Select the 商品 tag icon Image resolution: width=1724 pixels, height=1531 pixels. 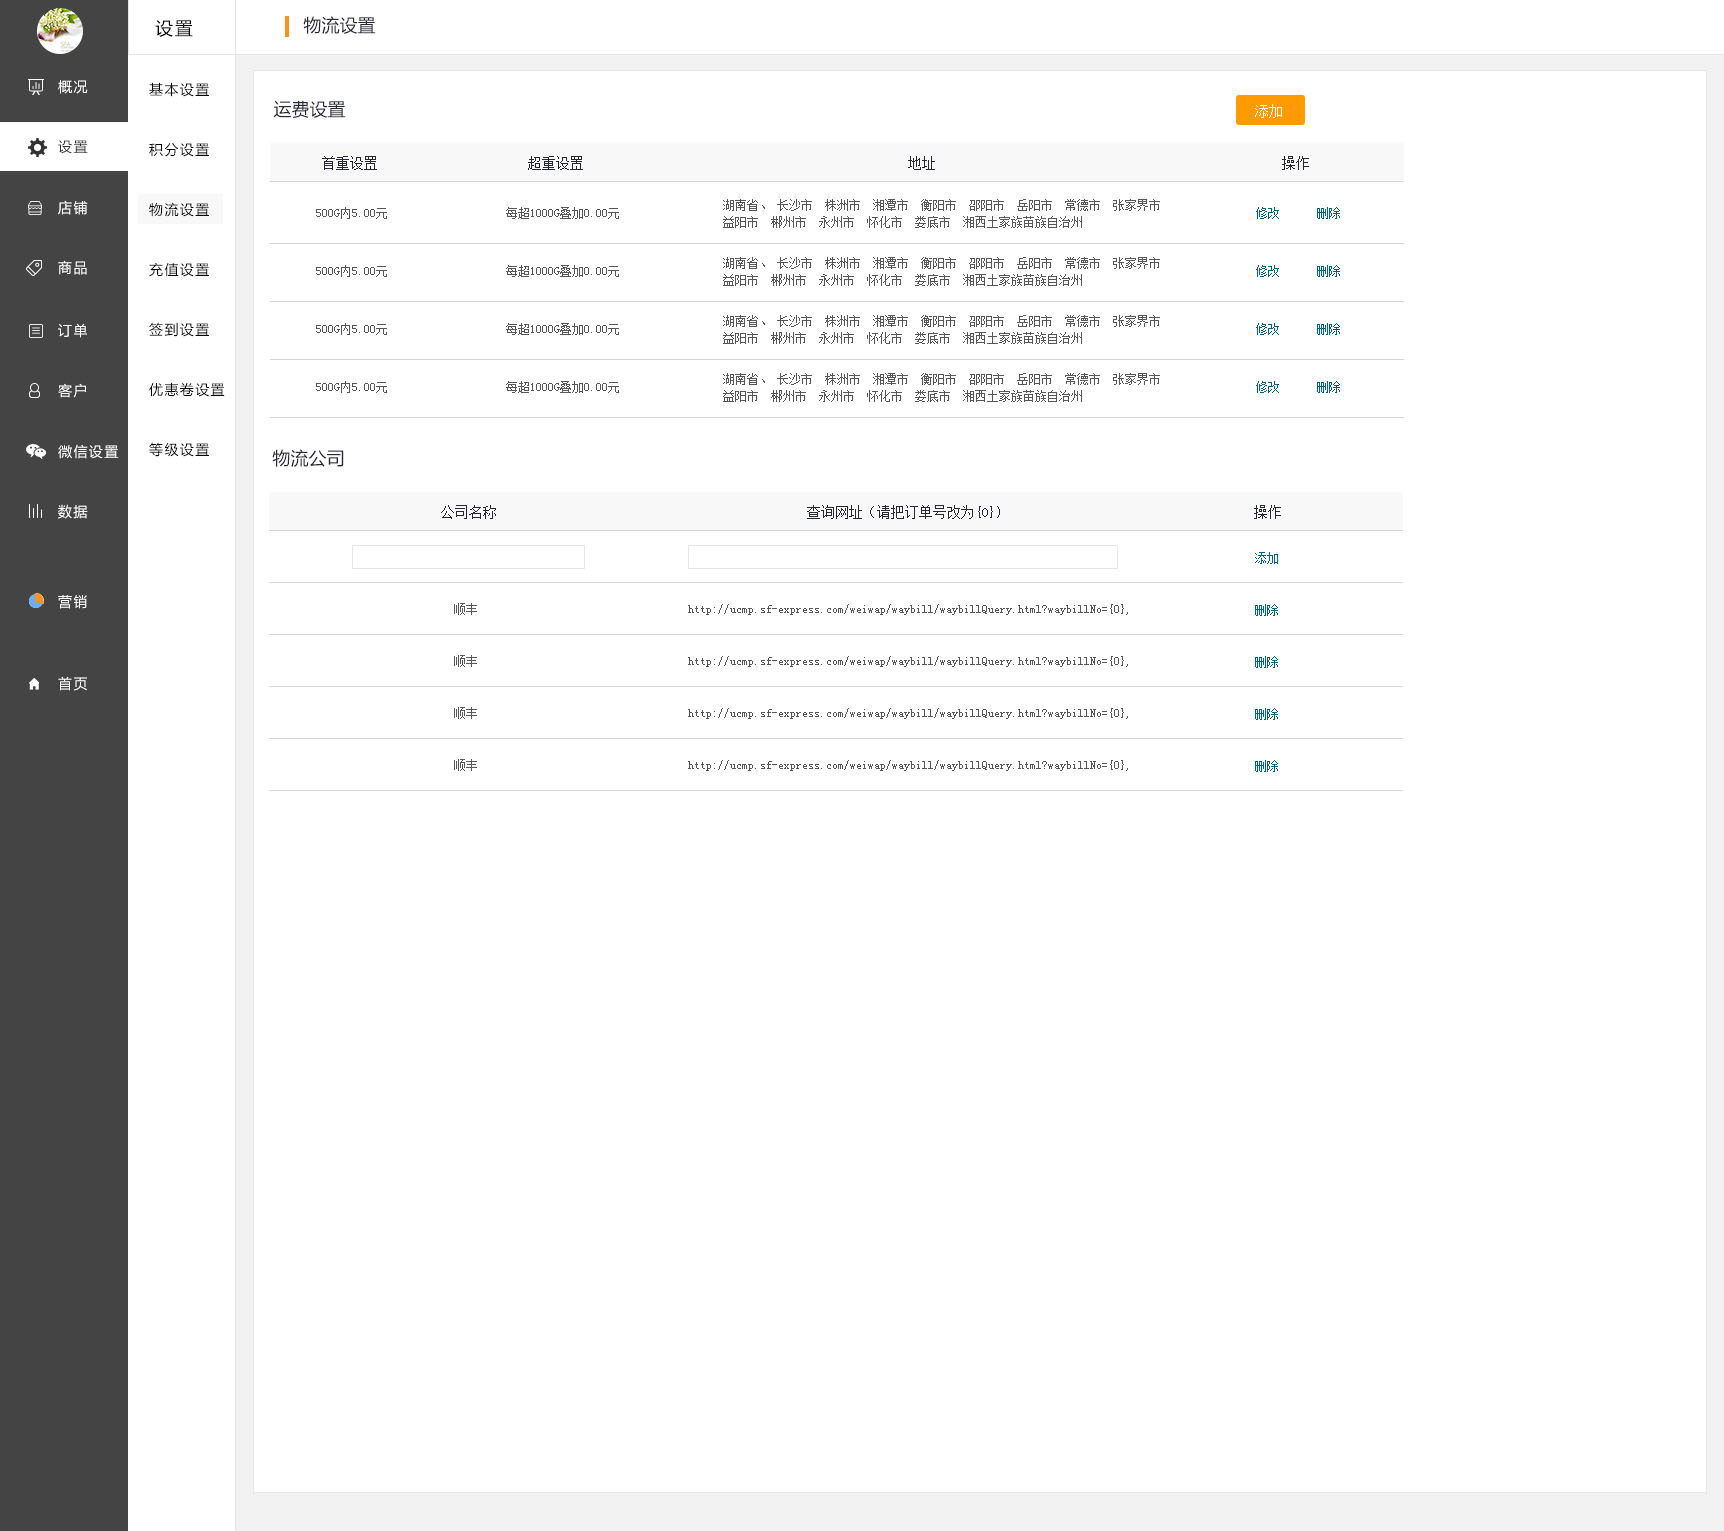pos(35,268)
